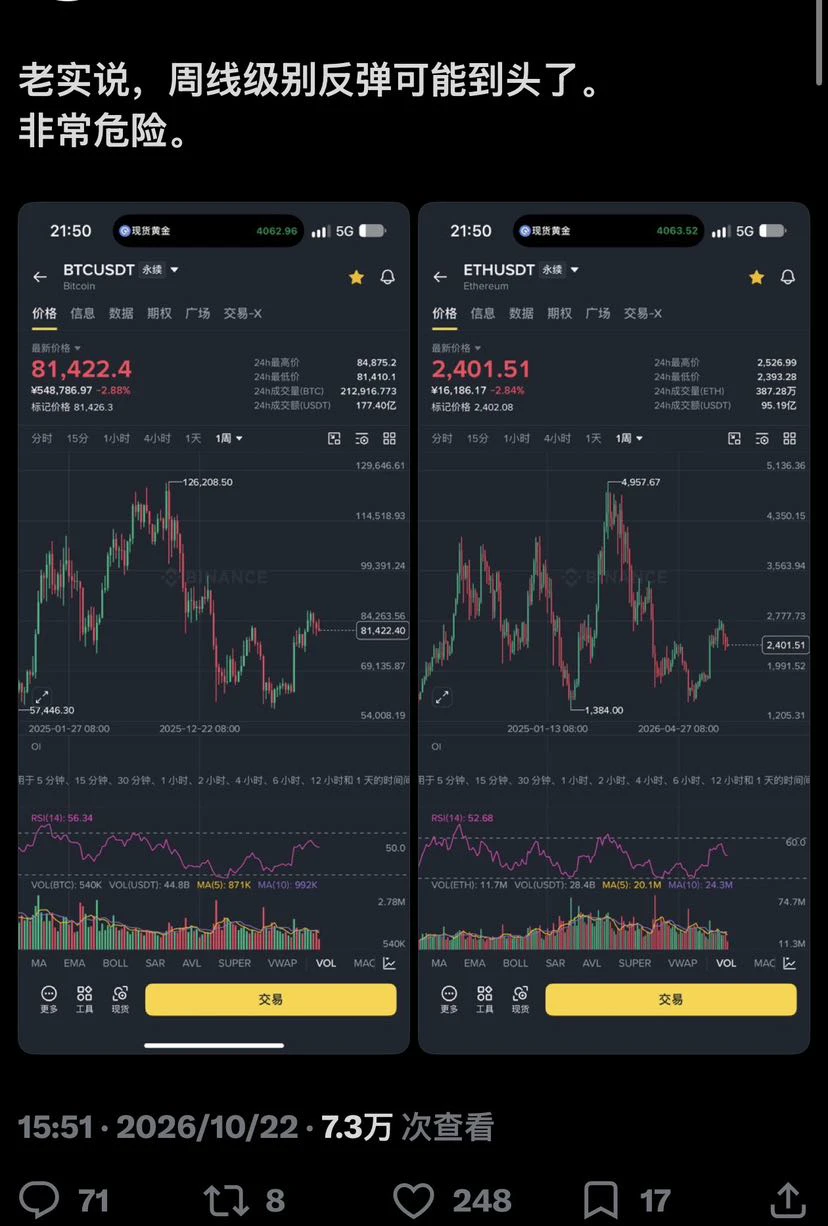Go back using the arrow beside BTCUSDT

point(40,277)
